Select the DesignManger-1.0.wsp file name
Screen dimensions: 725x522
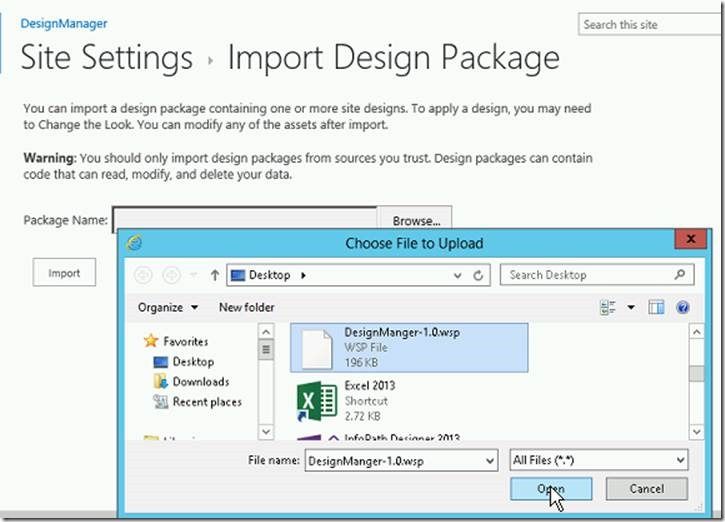[x=402, y=332]
